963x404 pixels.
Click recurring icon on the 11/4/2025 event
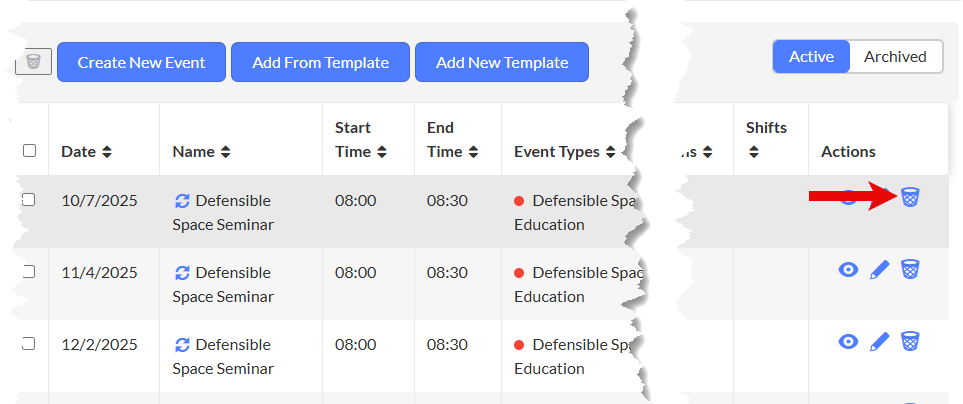(182, 273)
